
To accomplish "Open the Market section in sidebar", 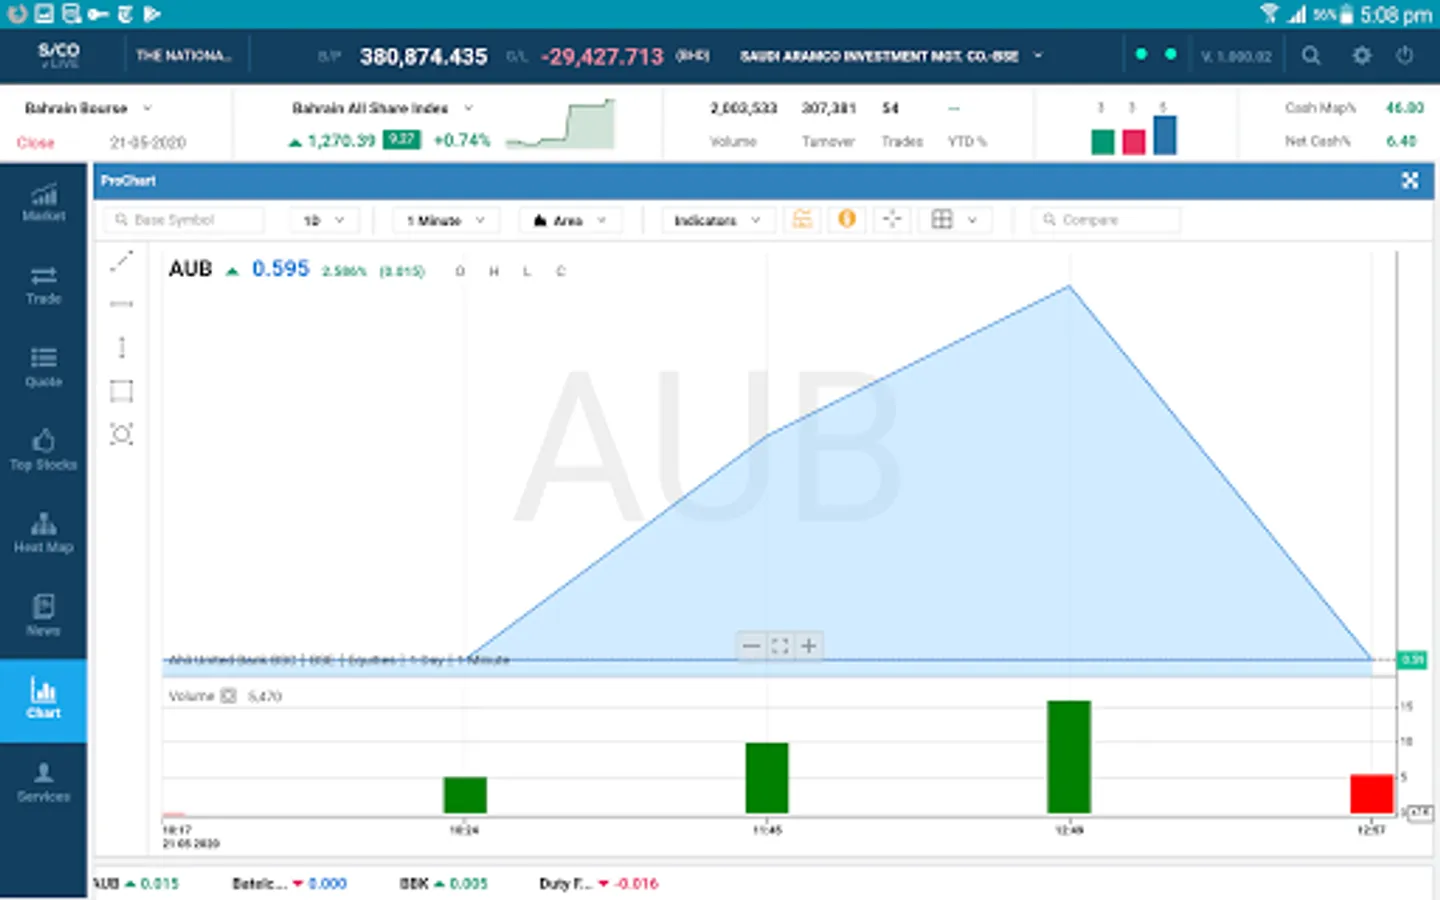I will pos(43,203).
